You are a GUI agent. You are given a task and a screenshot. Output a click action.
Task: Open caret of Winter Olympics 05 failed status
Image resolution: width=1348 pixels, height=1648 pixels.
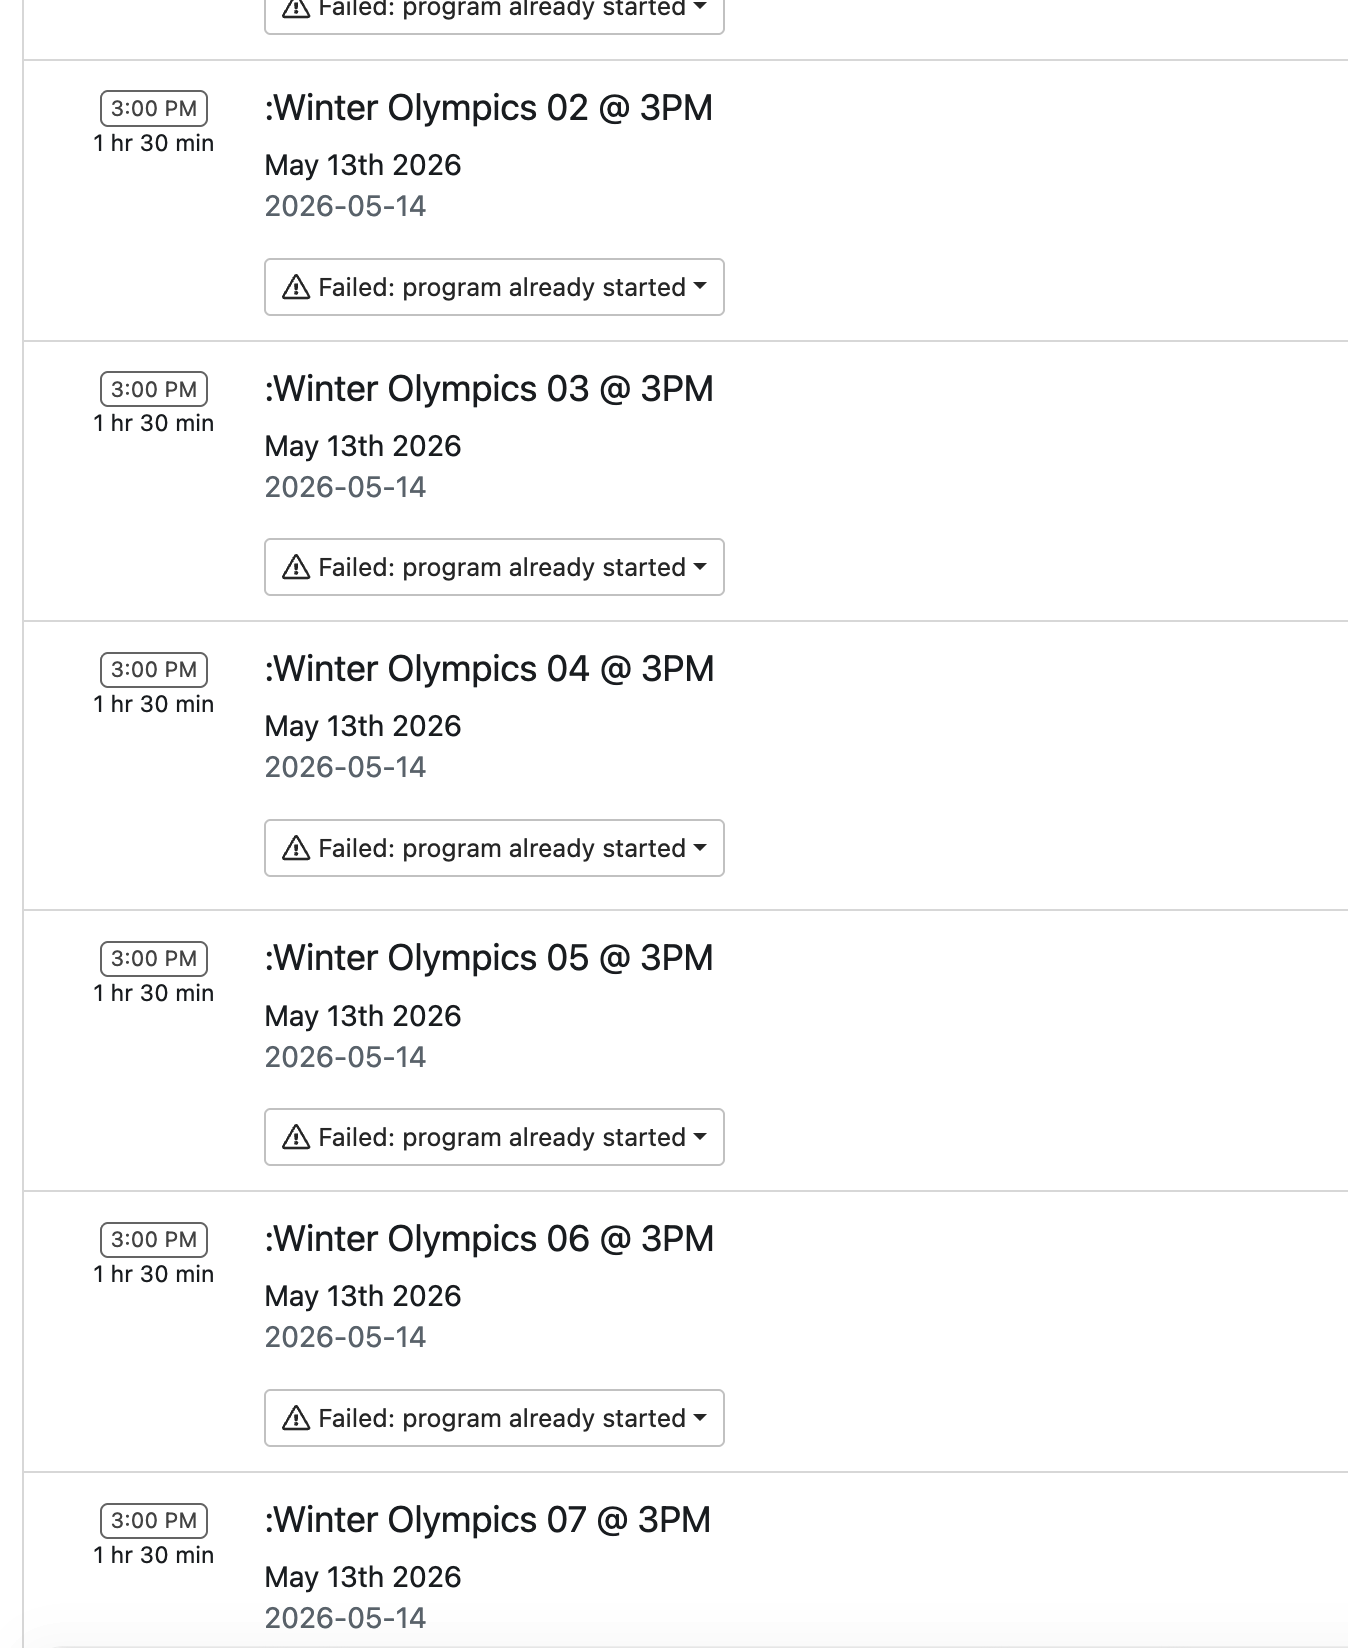coord(700,1137)
